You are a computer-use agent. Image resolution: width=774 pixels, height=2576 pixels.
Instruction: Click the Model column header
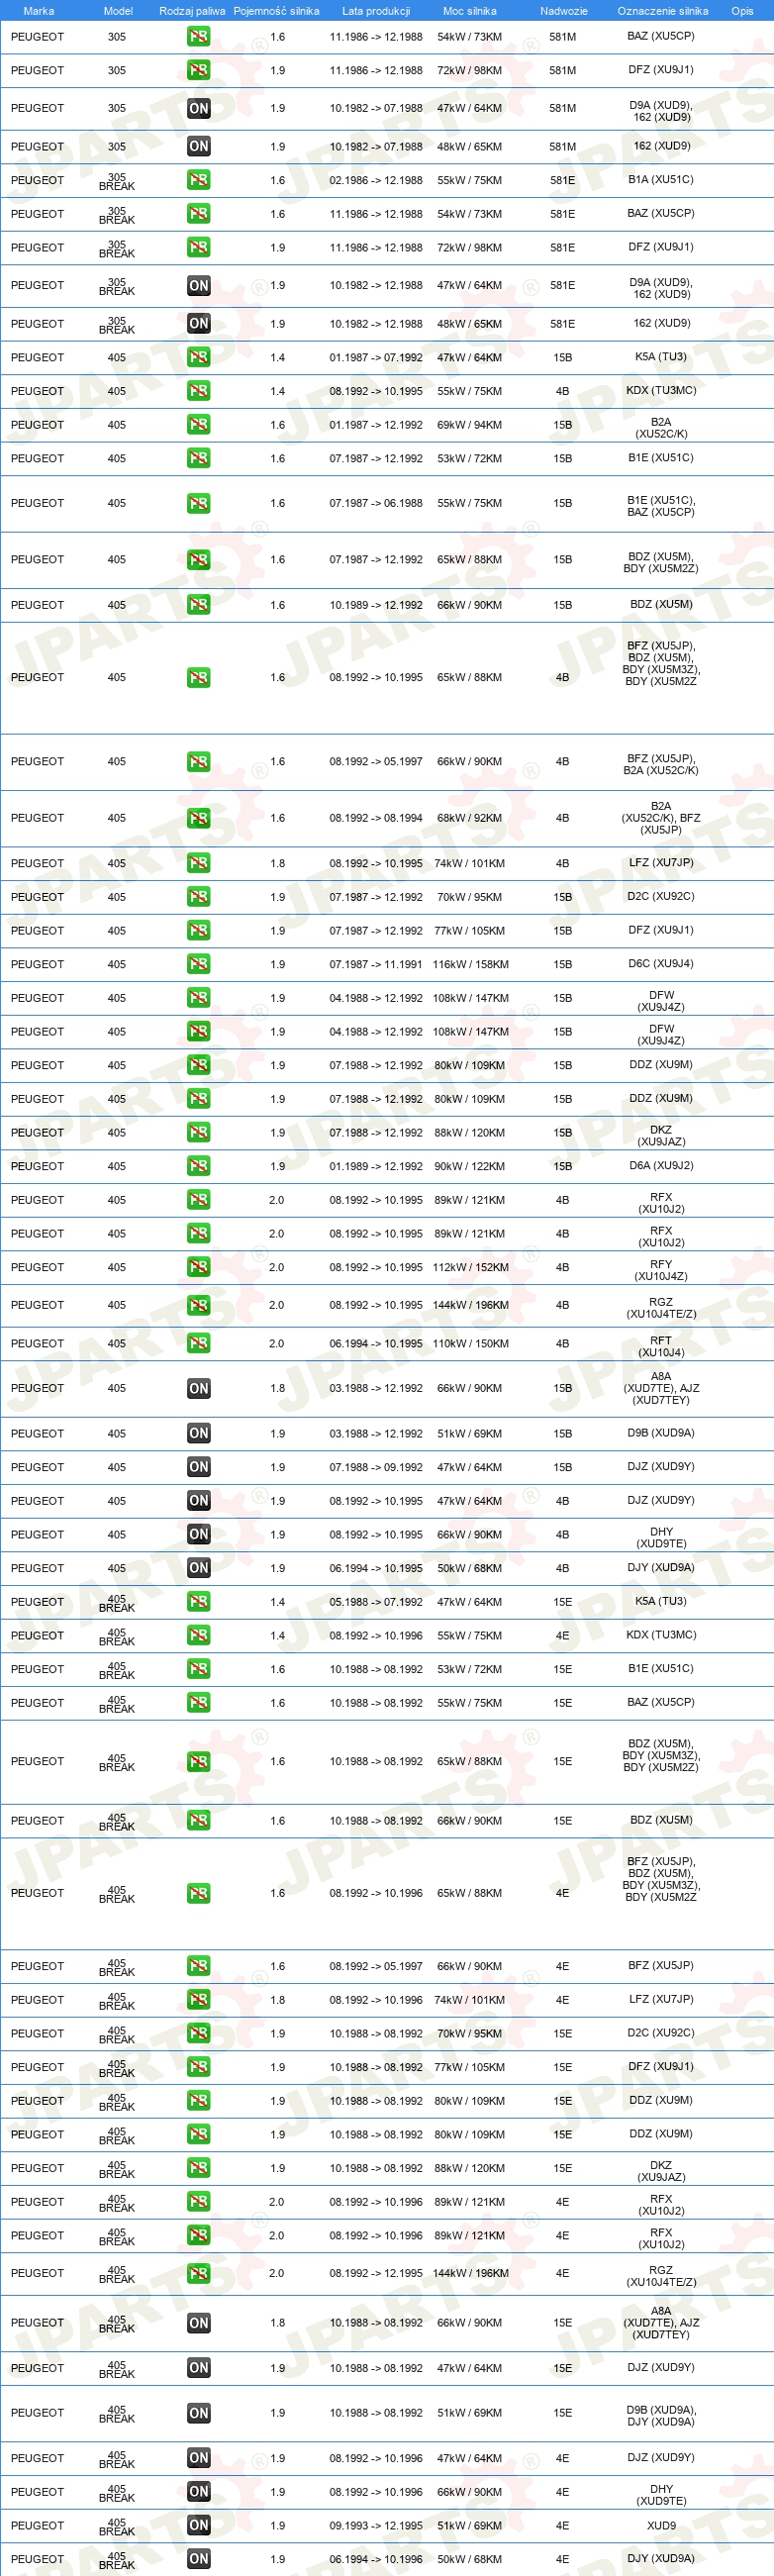pos(118,11)
